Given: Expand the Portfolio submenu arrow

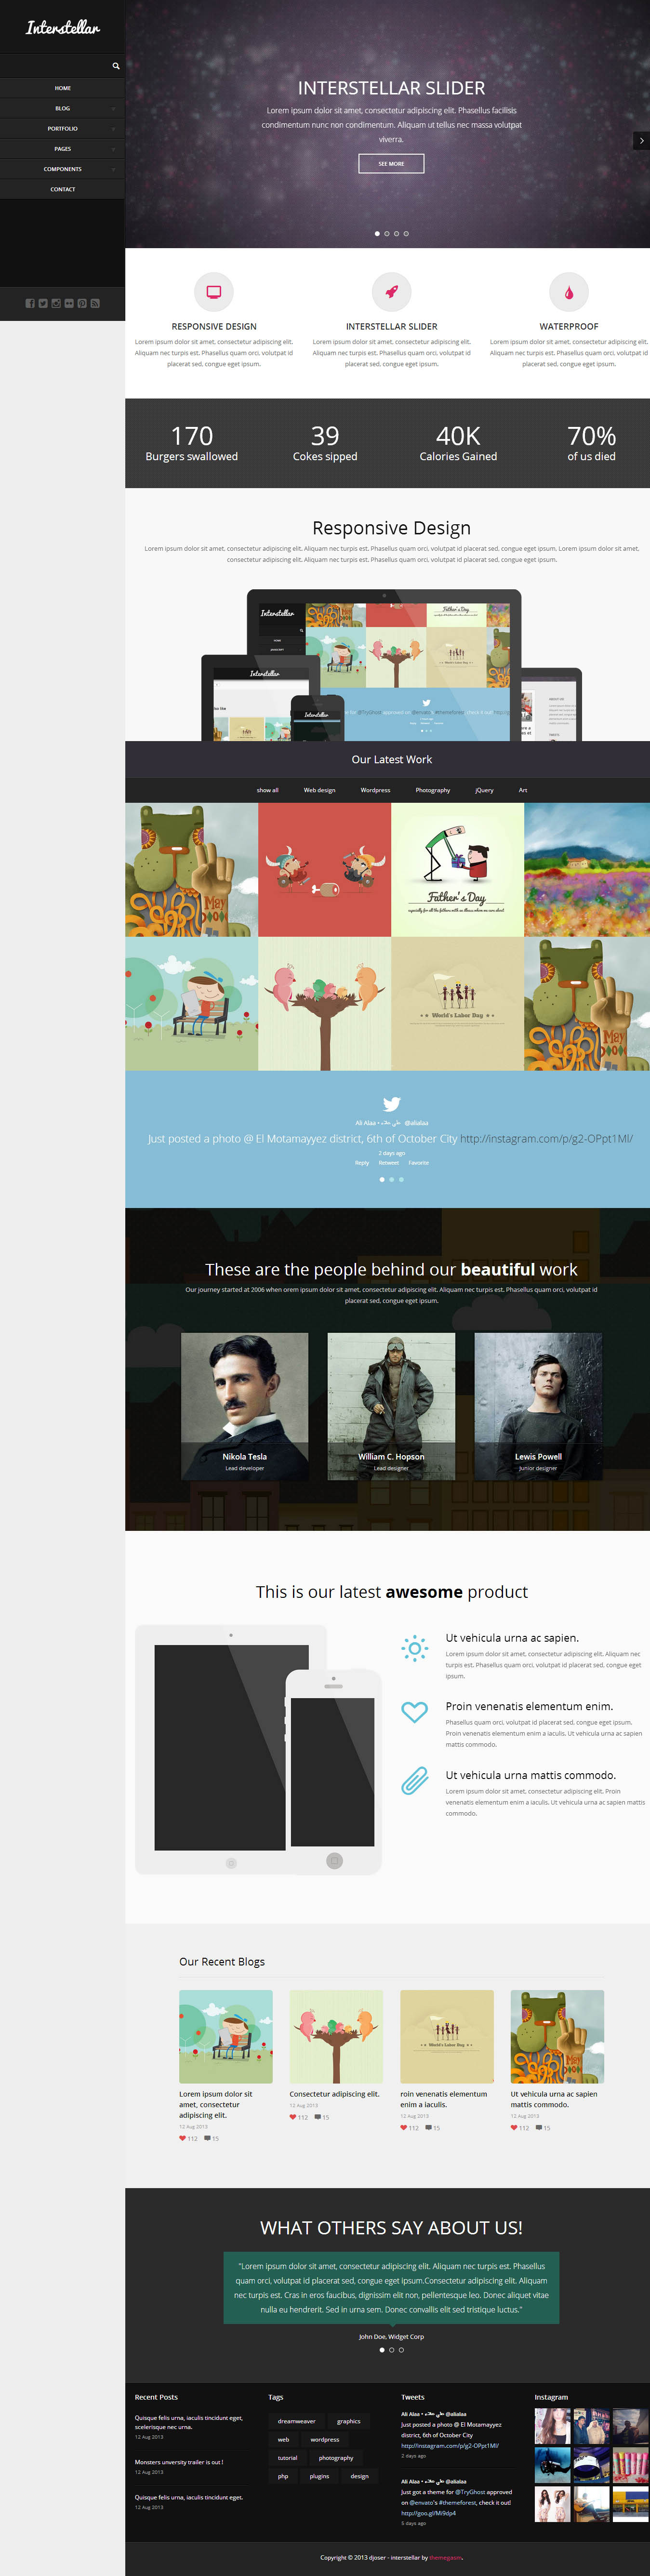Looking at the screenshot, I should [113, 129].
